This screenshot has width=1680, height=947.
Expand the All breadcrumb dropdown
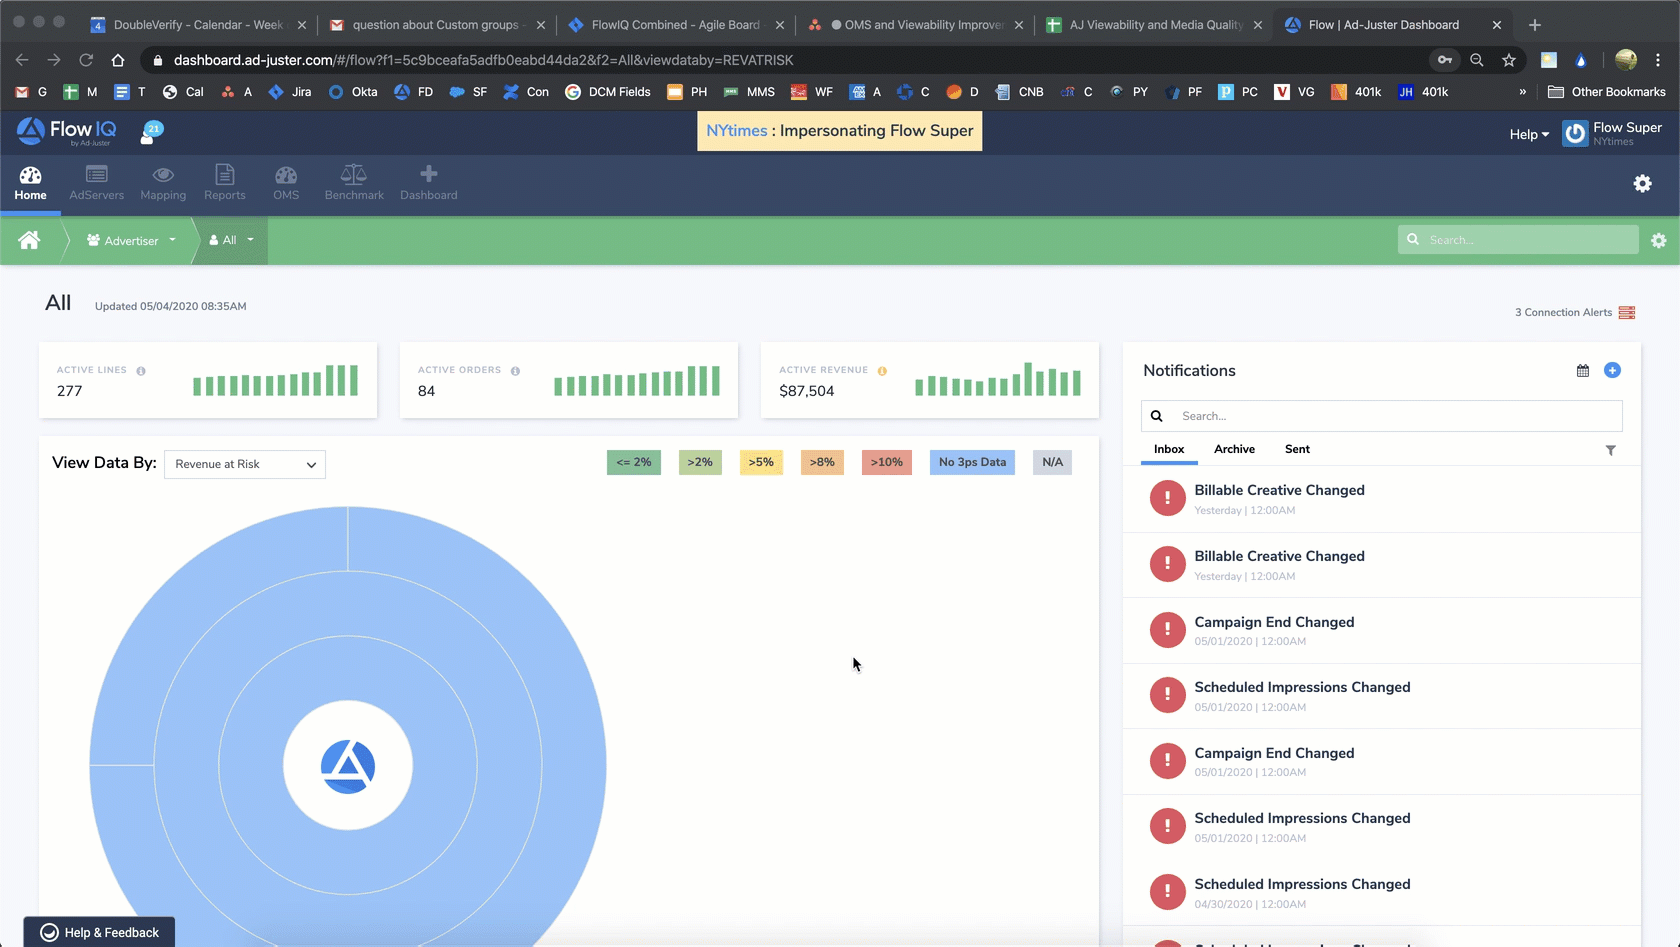coord(231,241)
